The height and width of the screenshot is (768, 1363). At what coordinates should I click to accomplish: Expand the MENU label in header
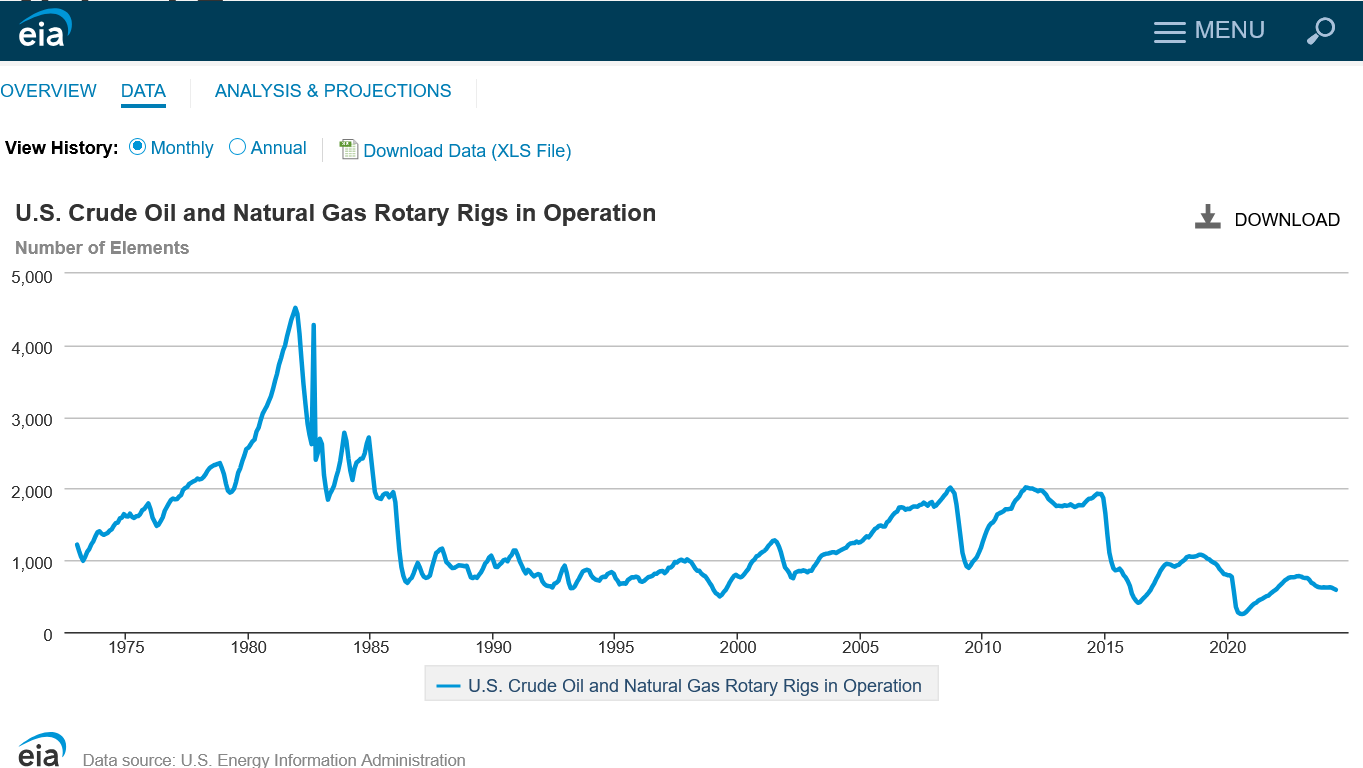1229,31
